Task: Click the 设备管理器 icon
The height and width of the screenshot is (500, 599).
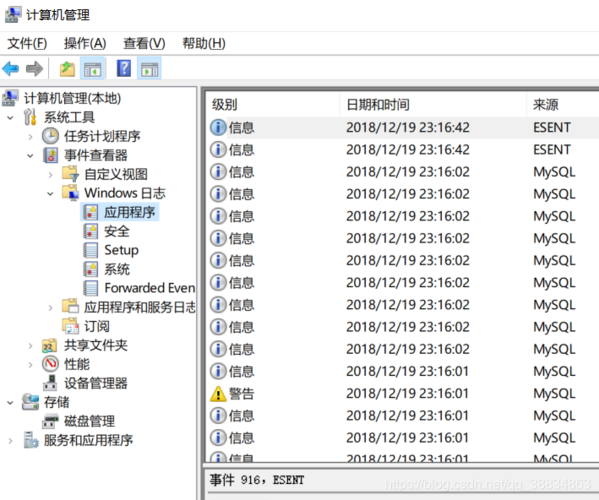Action: [x=50, y=383]
